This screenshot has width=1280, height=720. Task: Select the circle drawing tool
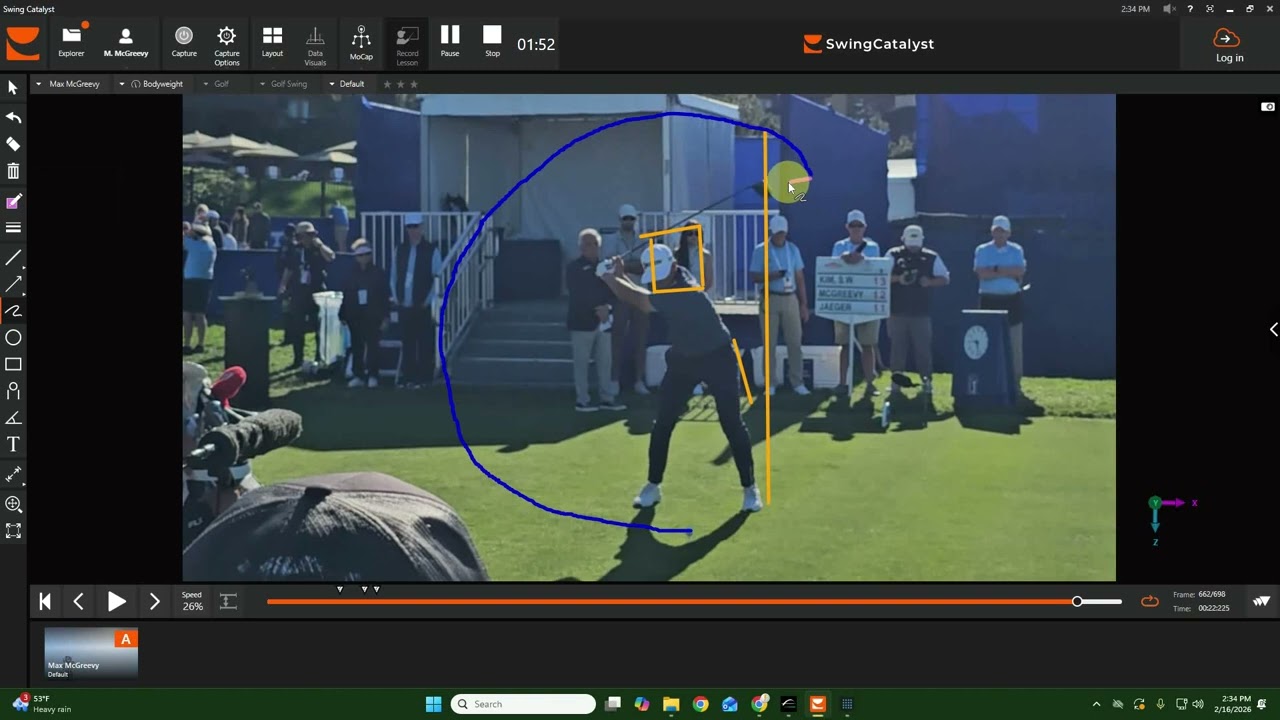tap(14, 338)
